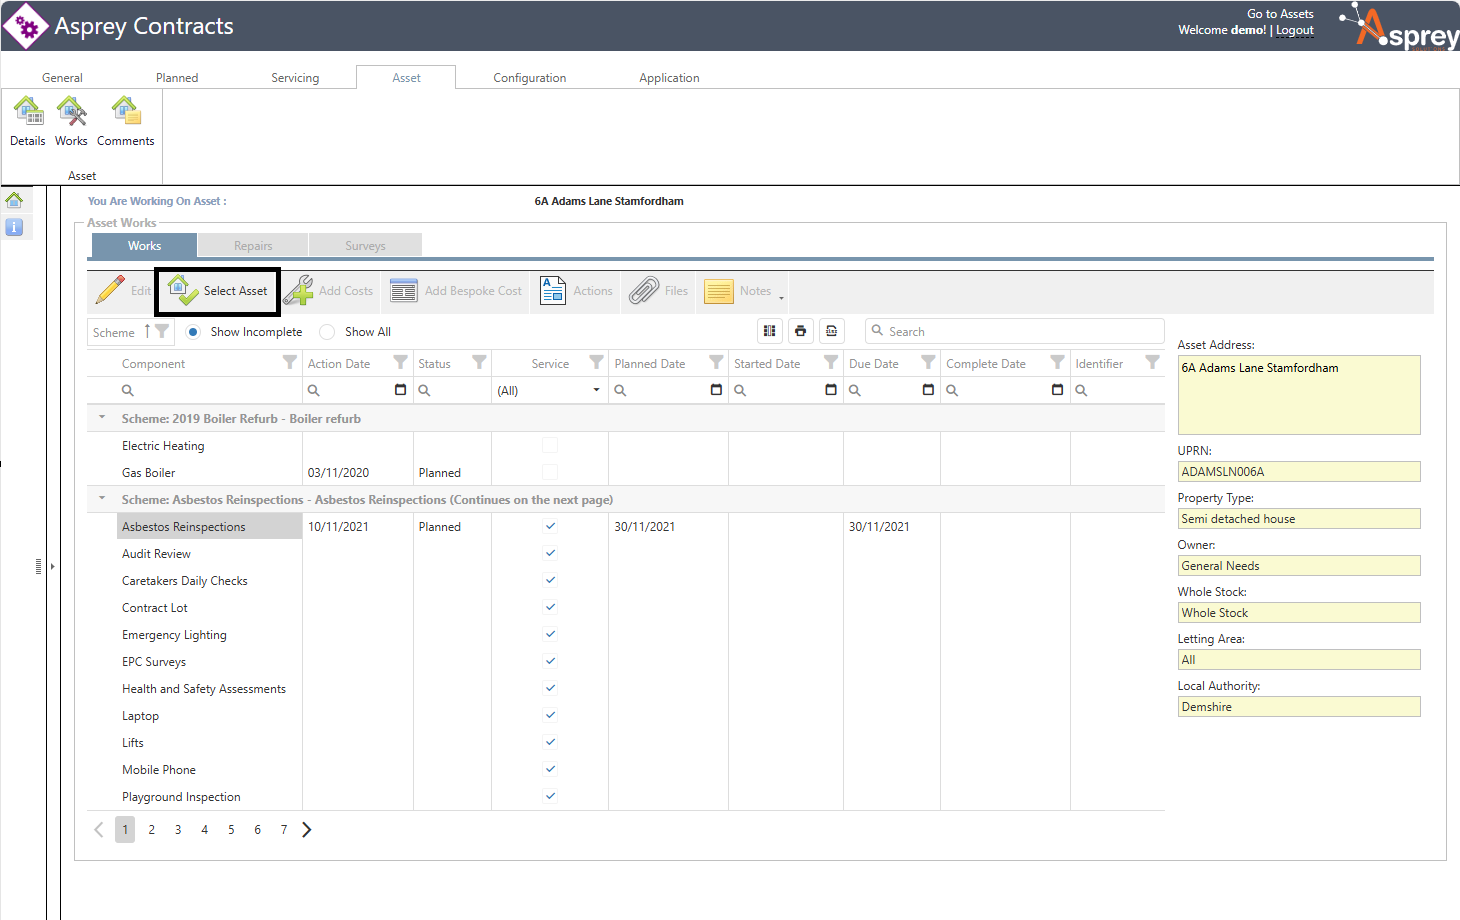1460x920 pixels.
Task: Go to page 3 of the grid
Action: [x=178, y=830]
